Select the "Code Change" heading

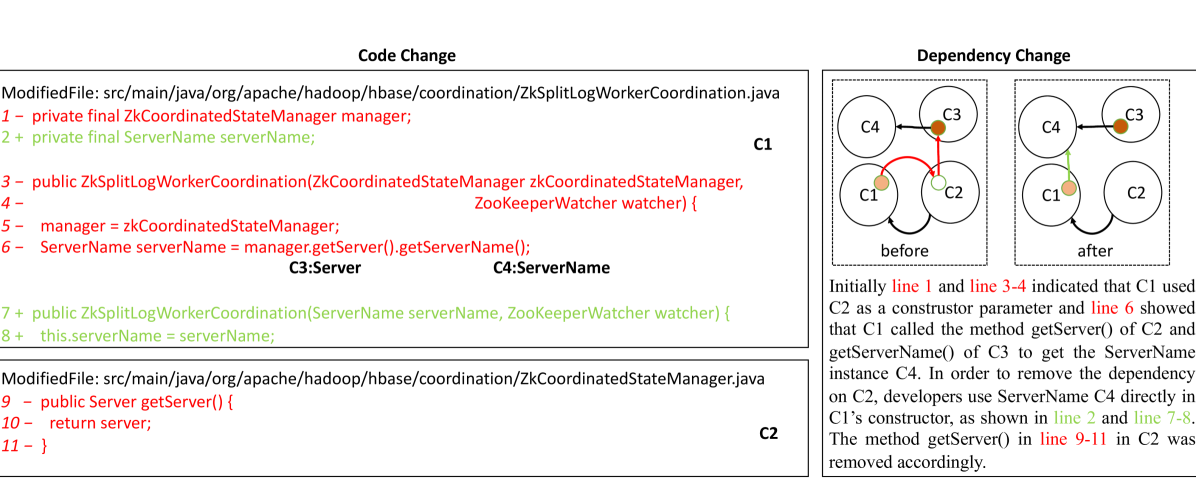click(407, 56)
